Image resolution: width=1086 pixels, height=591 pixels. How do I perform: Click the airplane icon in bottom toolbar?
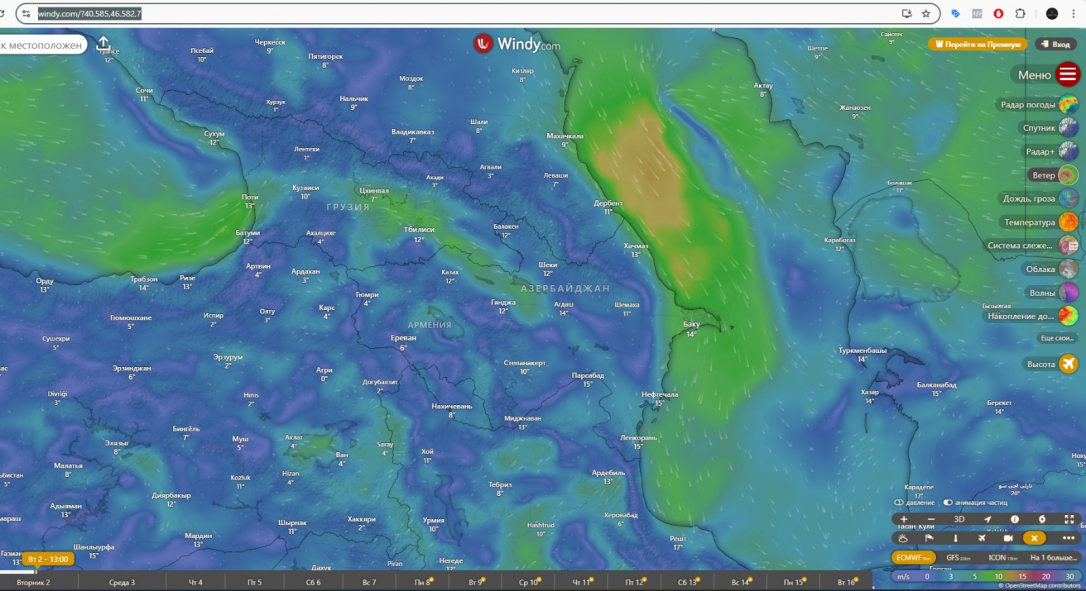click(981, 538)
